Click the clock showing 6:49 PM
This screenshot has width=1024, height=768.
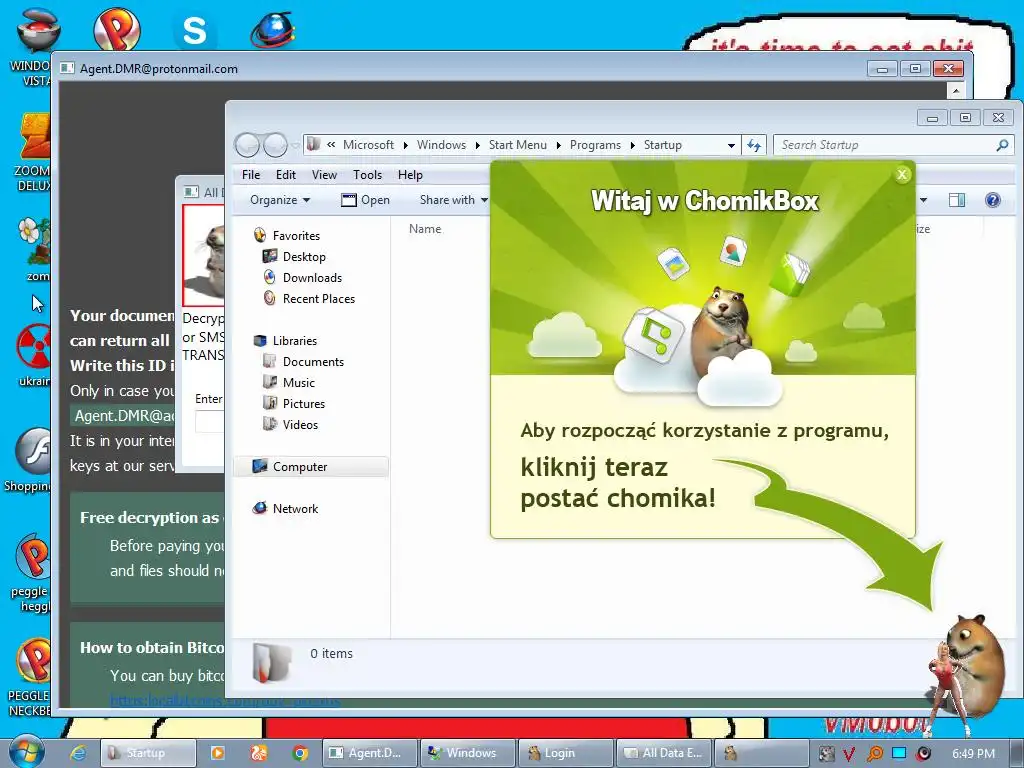tap(973, 754)
